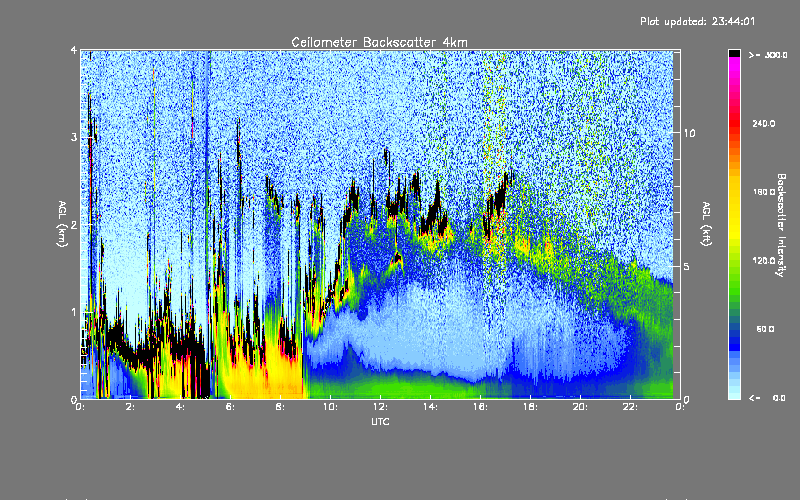
Task: Click the 'Ceilometer Backscatter 4km' plot title
Action: pyautogui.click(x=379, y=42)
